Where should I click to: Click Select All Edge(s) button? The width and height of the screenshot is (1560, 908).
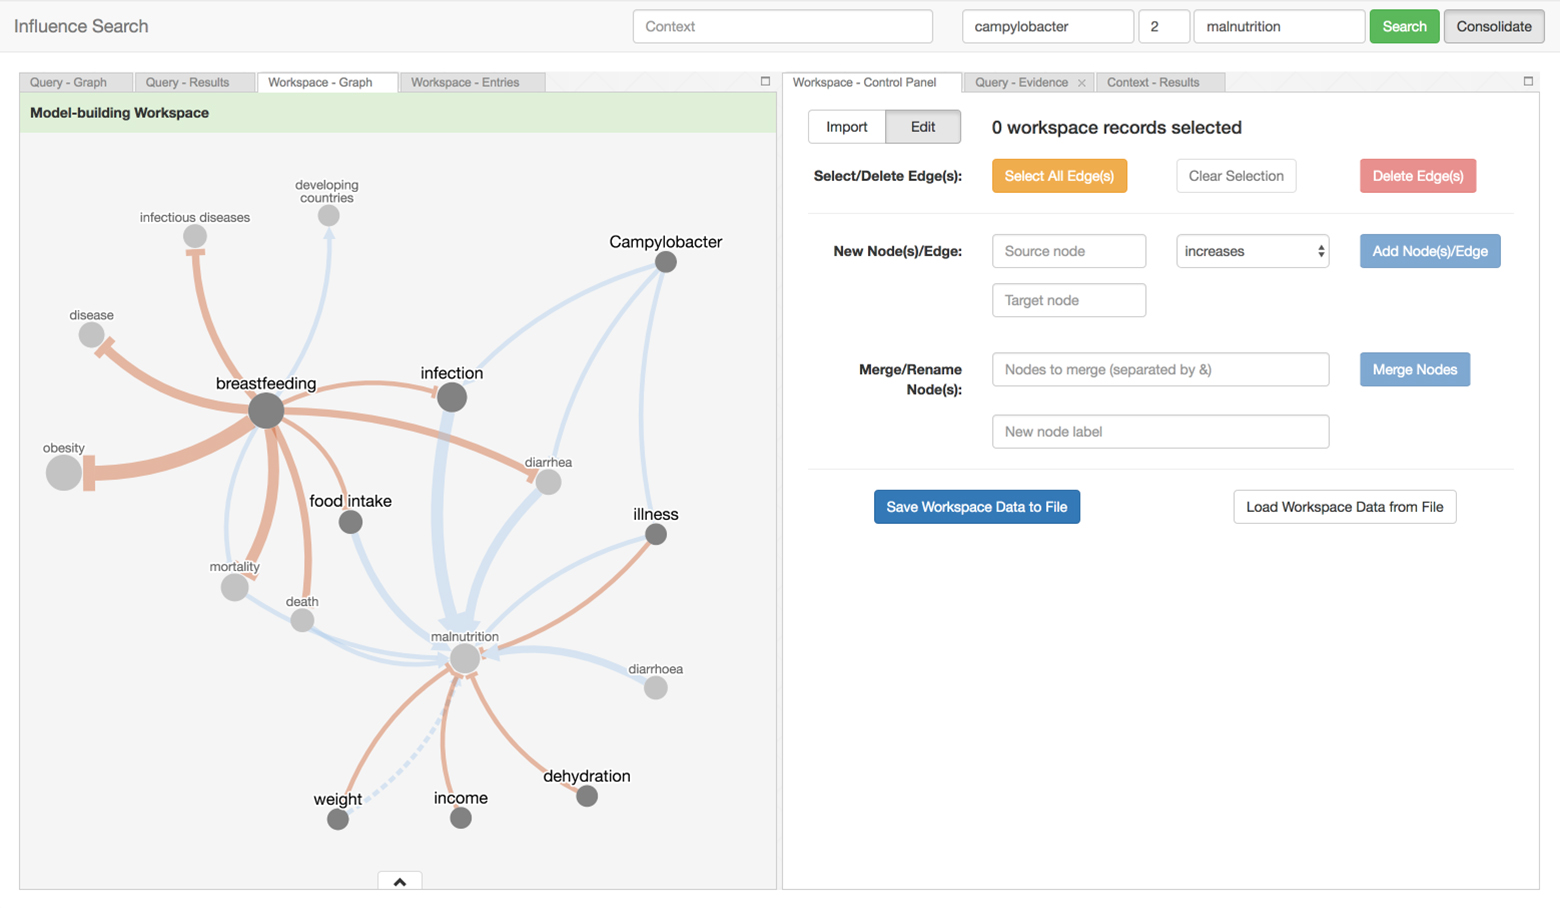tap(1059, 176)
